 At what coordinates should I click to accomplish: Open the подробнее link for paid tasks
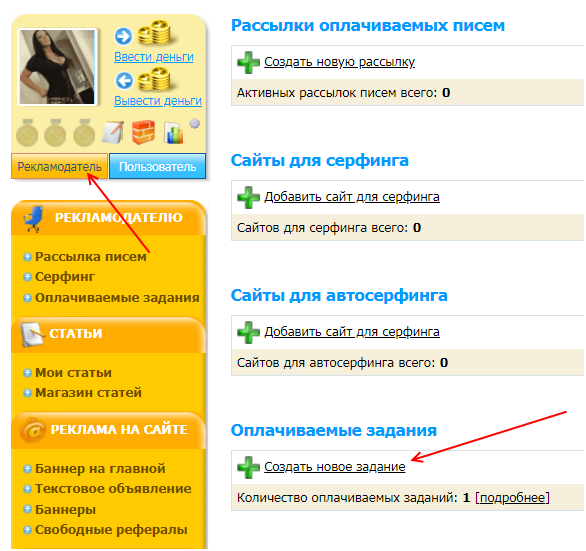[512, 498]
